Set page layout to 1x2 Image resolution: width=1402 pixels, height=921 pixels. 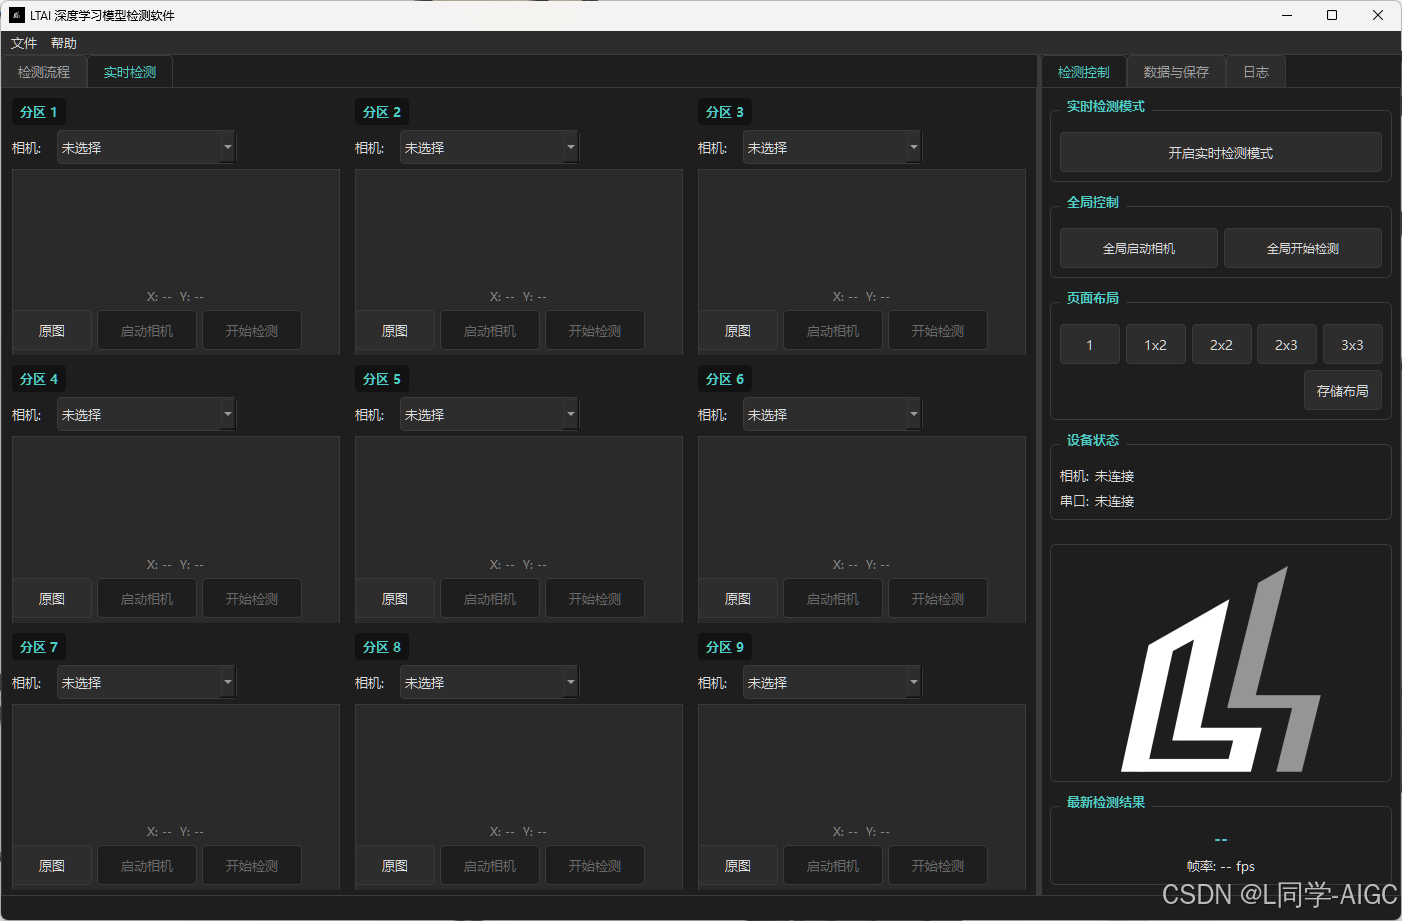point(1156,345)
